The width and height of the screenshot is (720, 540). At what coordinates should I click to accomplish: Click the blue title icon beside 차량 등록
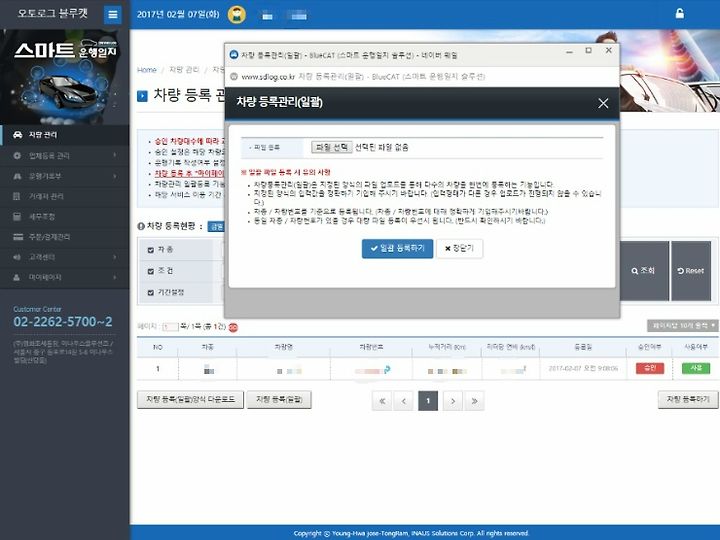[142, 96]
